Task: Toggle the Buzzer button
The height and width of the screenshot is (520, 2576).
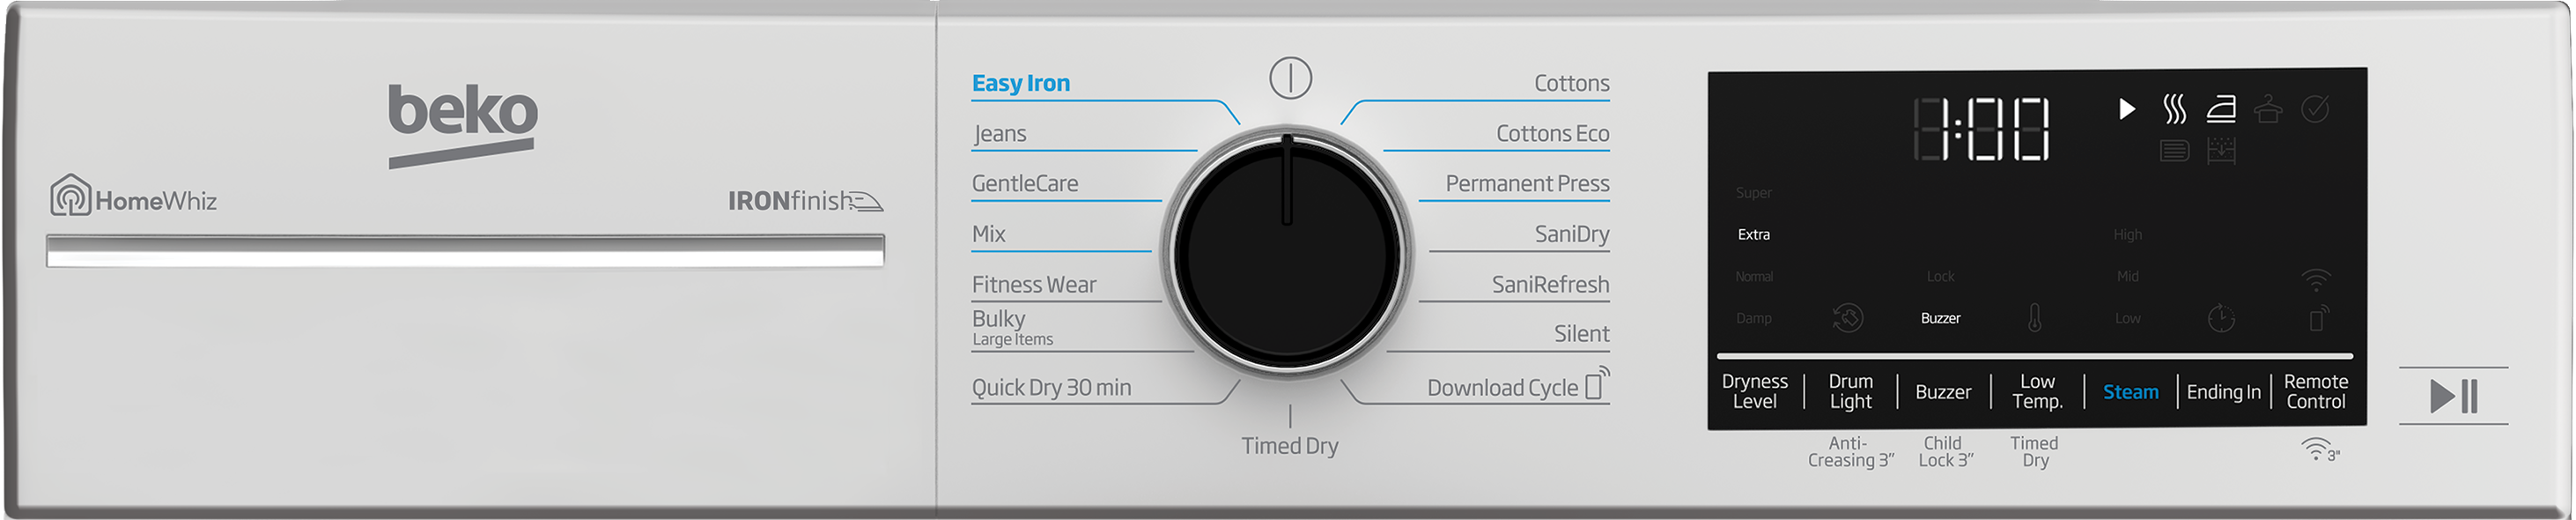Action: pyautogui.click(x=1942, y=392)
